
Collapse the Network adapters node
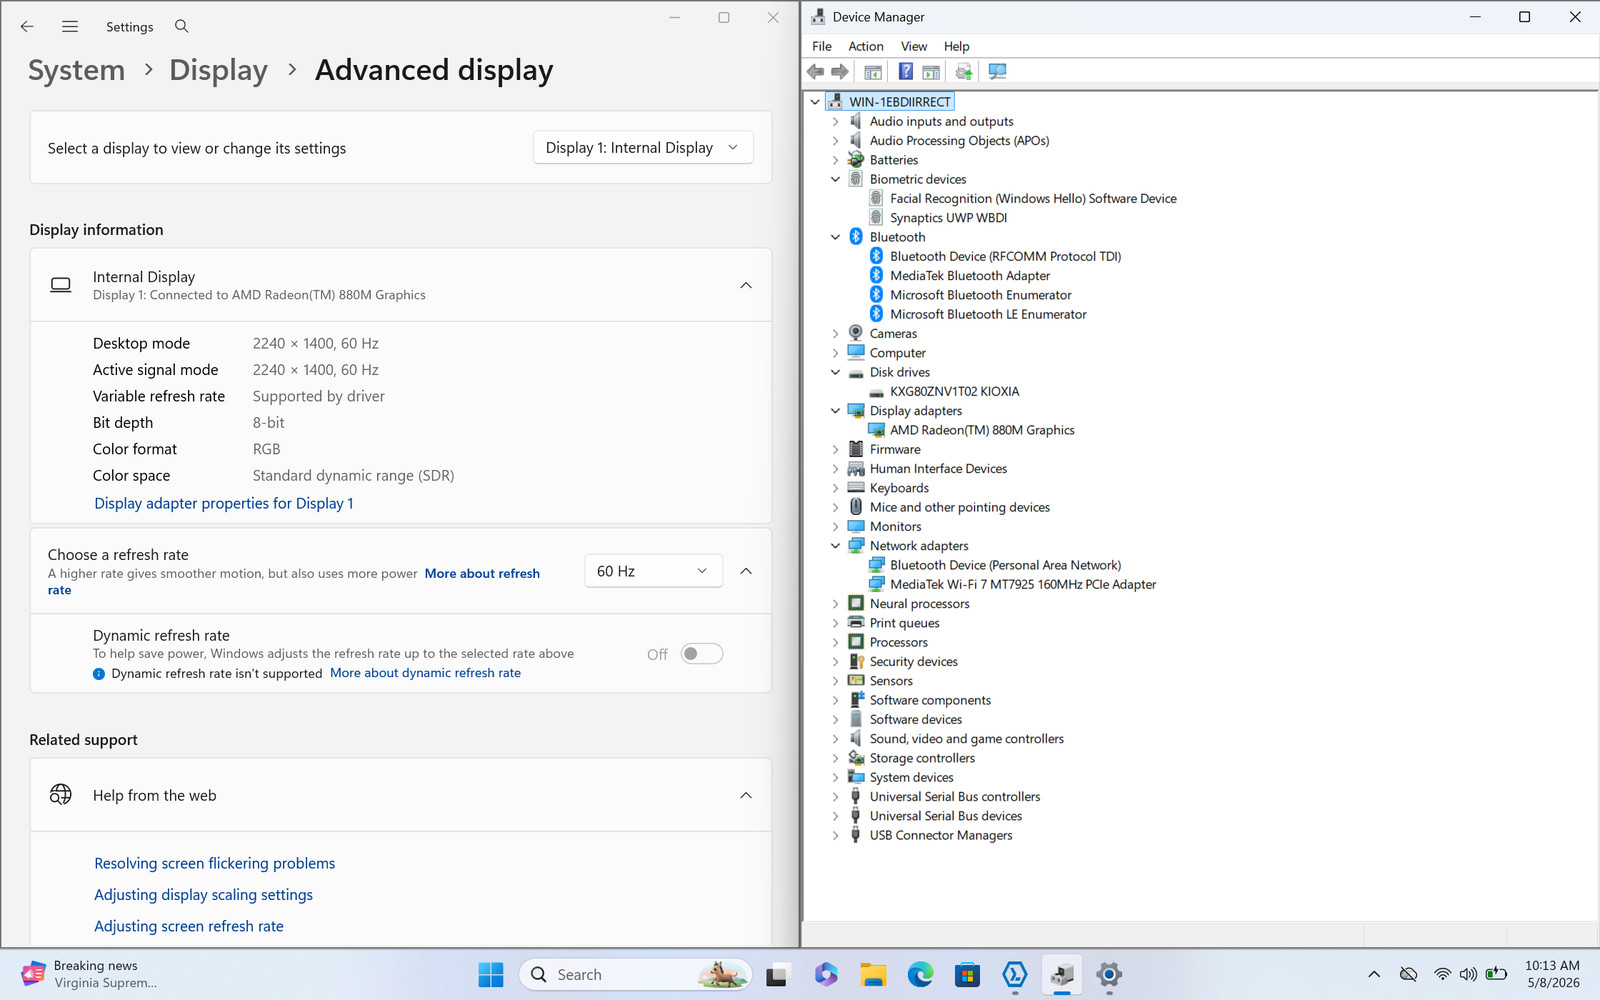[x=836, y=546]
